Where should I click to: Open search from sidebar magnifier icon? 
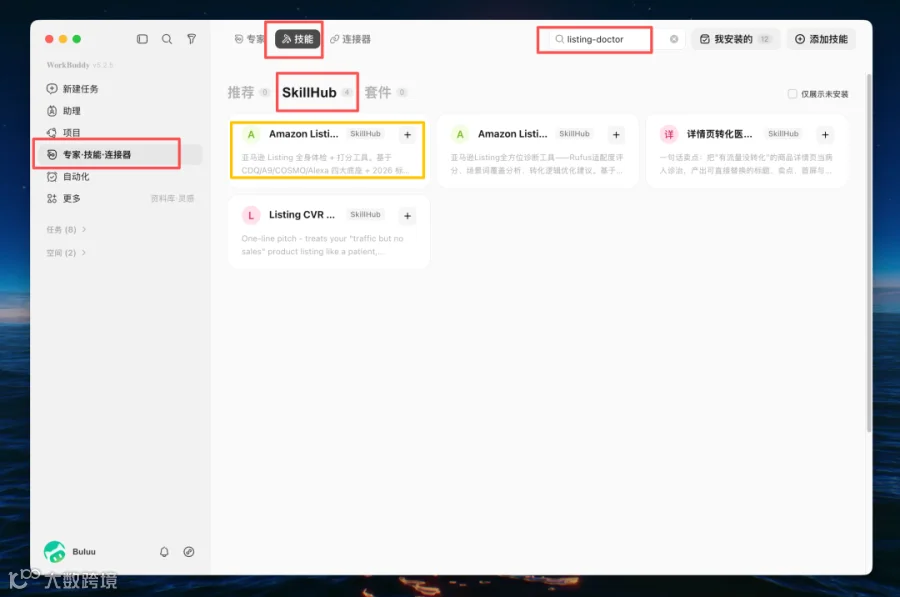coord(167,39)
